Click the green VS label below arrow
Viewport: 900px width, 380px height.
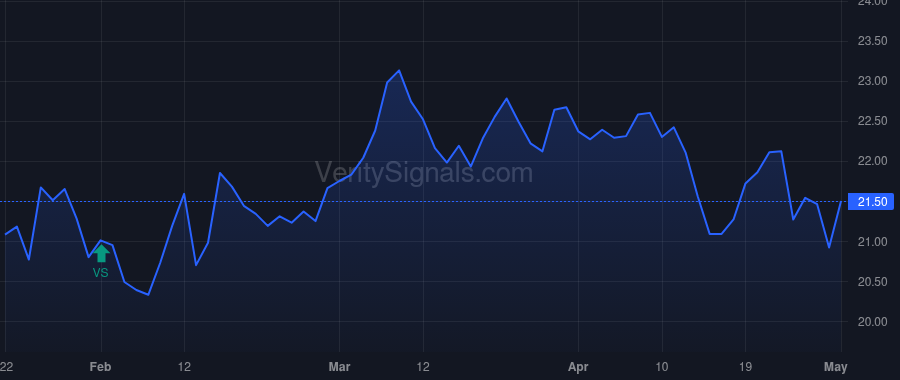pos(100,273)
